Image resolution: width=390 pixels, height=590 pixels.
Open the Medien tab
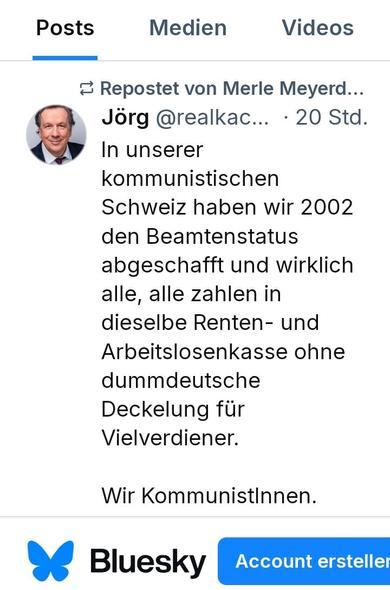point(188,28)
